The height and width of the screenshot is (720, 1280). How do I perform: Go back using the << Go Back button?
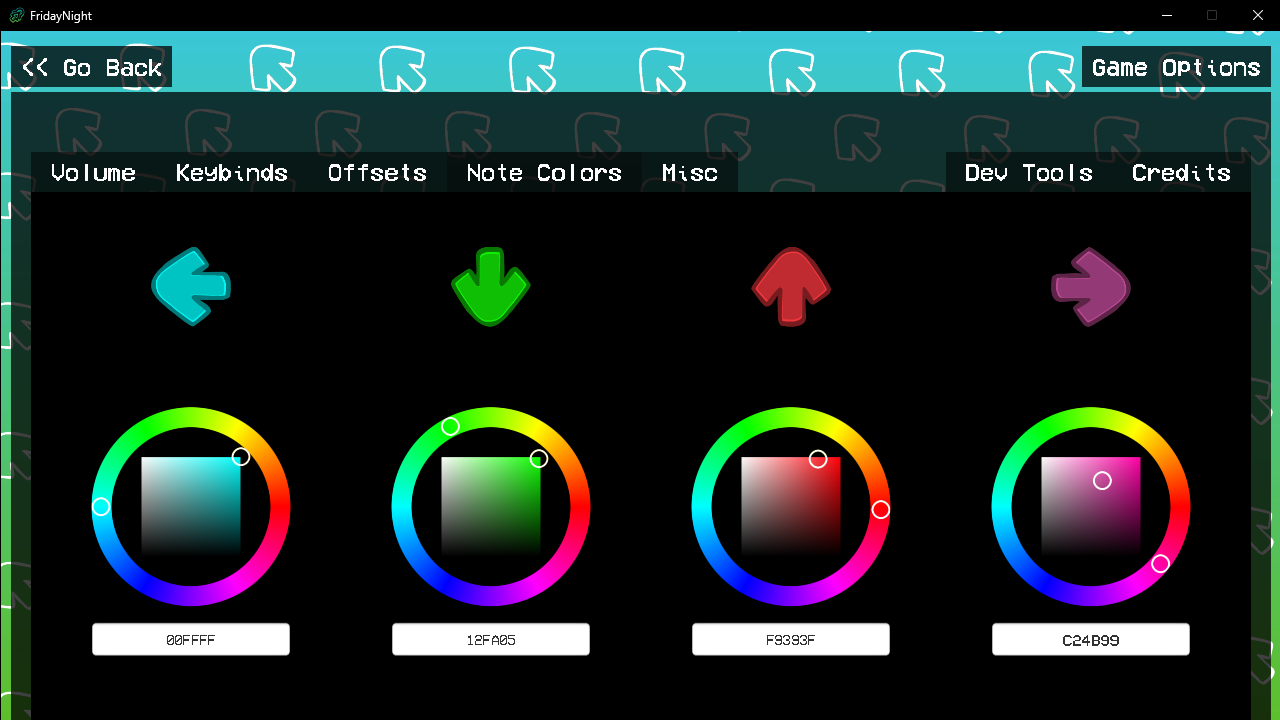point(92,67)
